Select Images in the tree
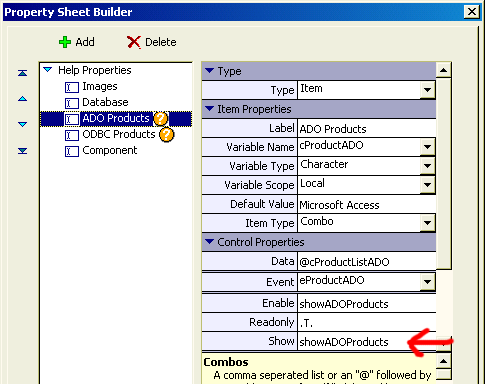Viewport: 485px width, 384px height. coord(100,87)
